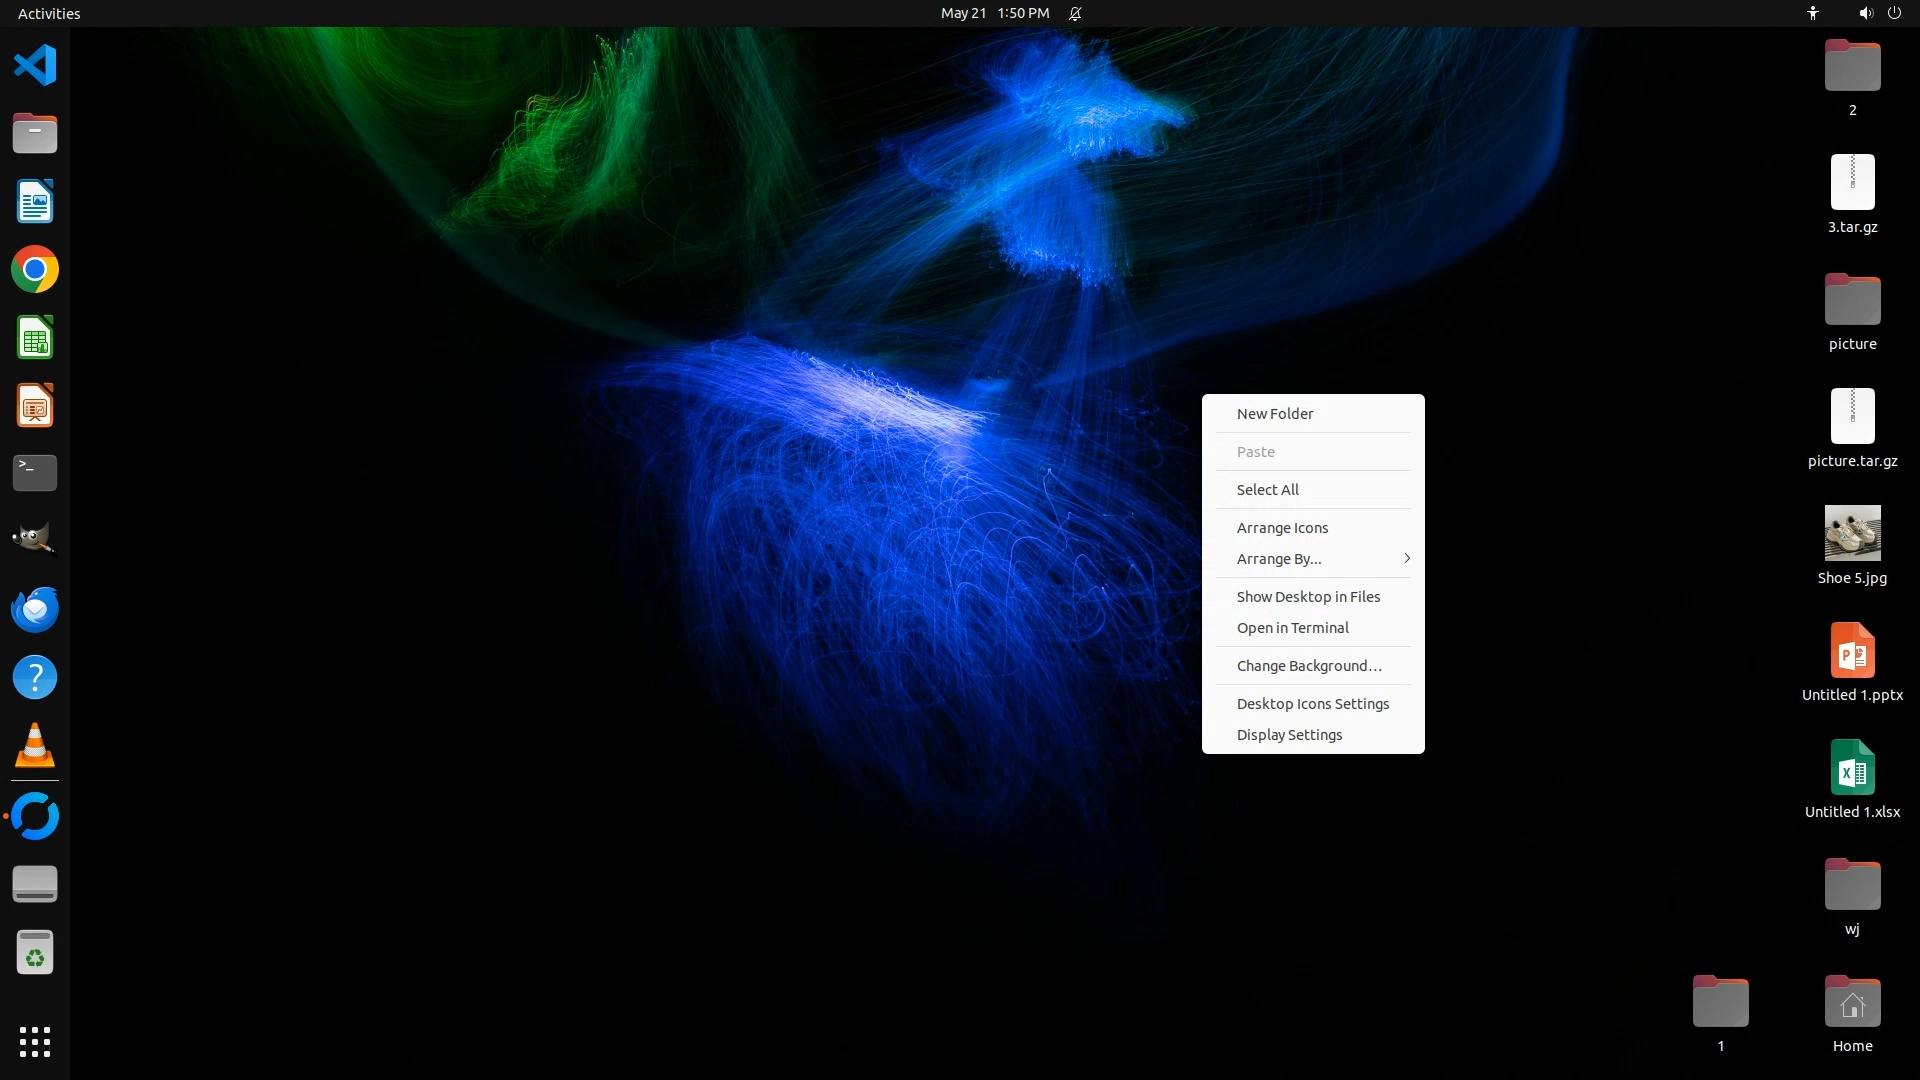Viewport: 1920px width, 1080px height.
Task: Open Visual Studio Code from dock
Action: pos(35,66)
